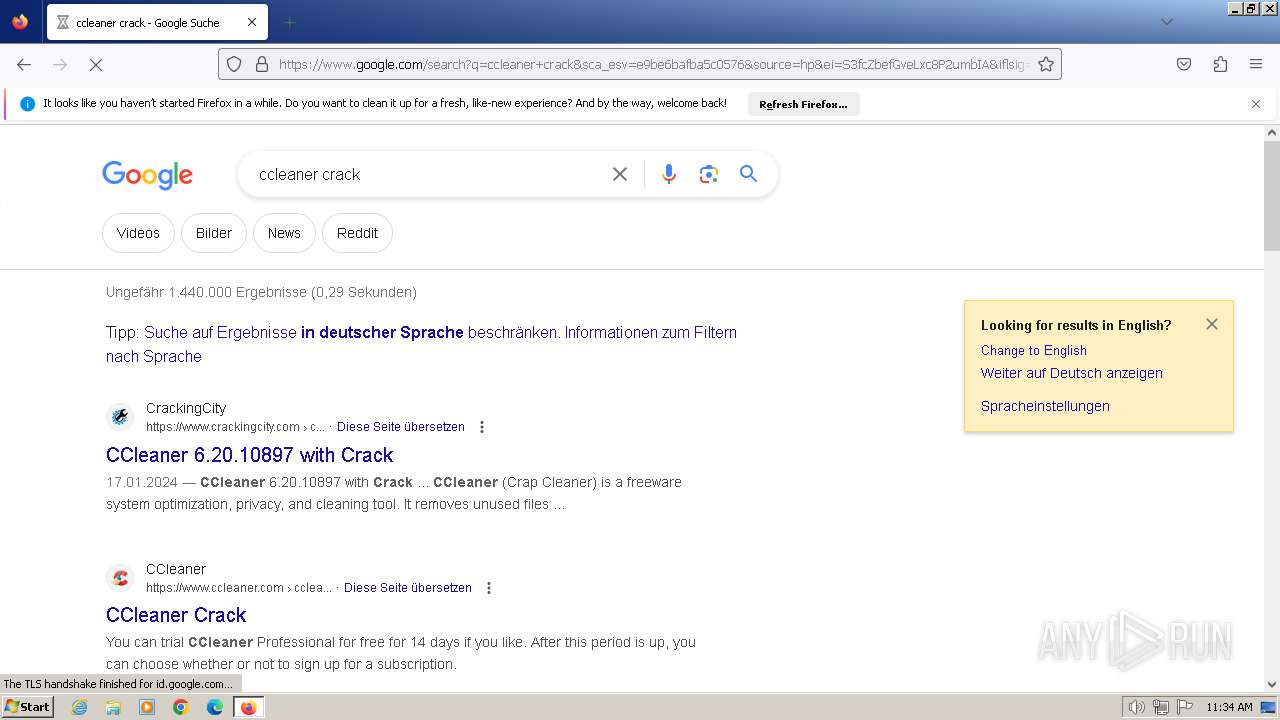This screenshot has height=720, width=1280.
Task: Click the Google logo
Action: pos(147,175)
